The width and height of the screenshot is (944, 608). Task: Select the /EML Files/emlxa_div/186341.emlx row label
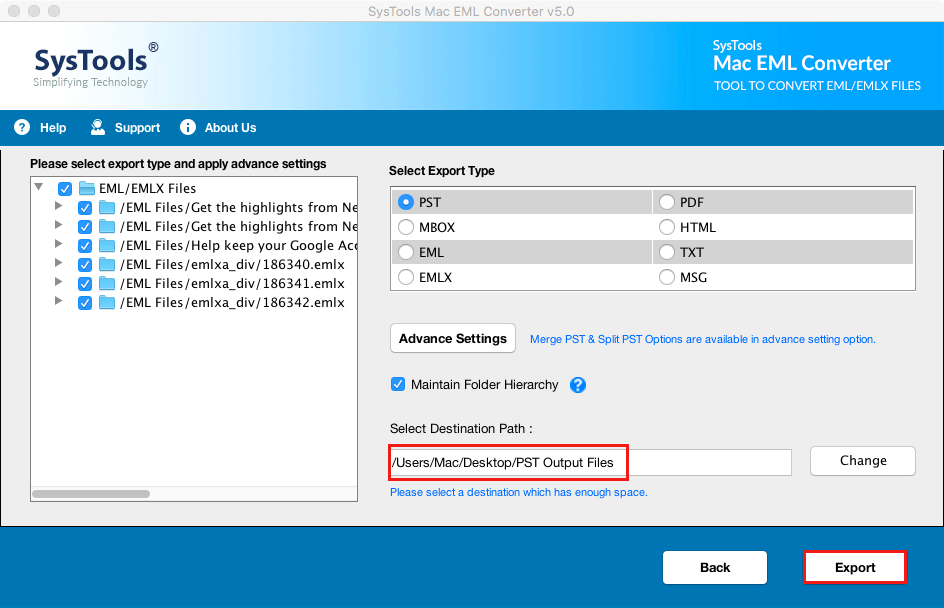click(x=232, y=284)
